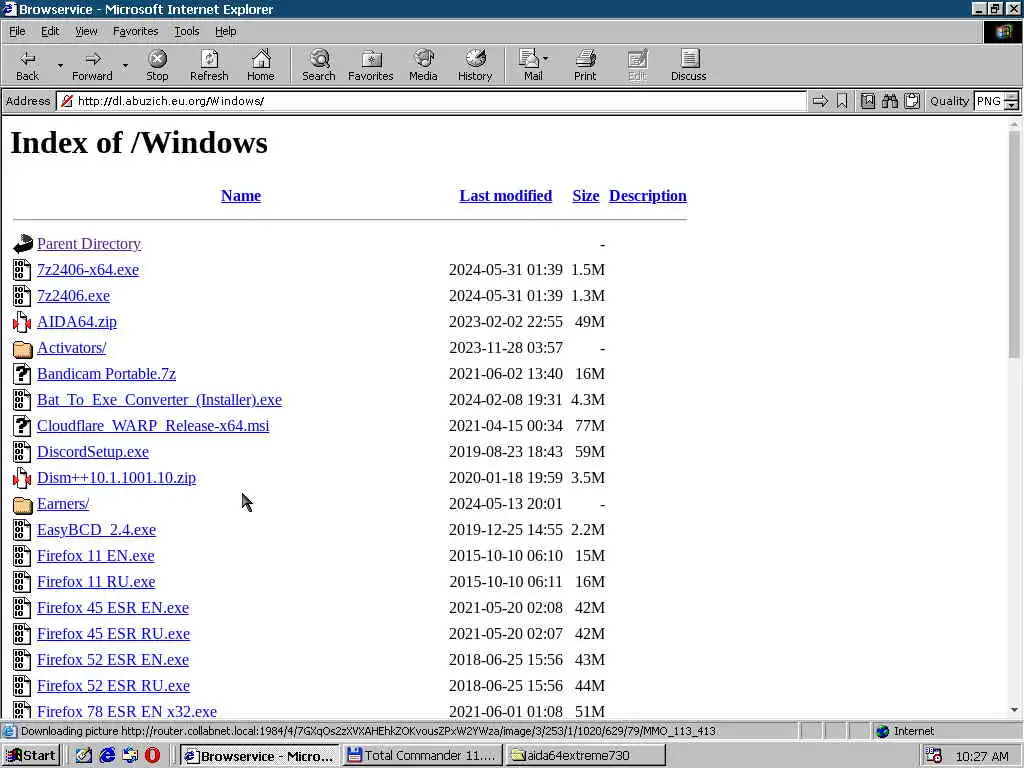Click the tray scheduler icon near clock
This screenshot has height=768, width=1024.
click(x=934, y=756)
